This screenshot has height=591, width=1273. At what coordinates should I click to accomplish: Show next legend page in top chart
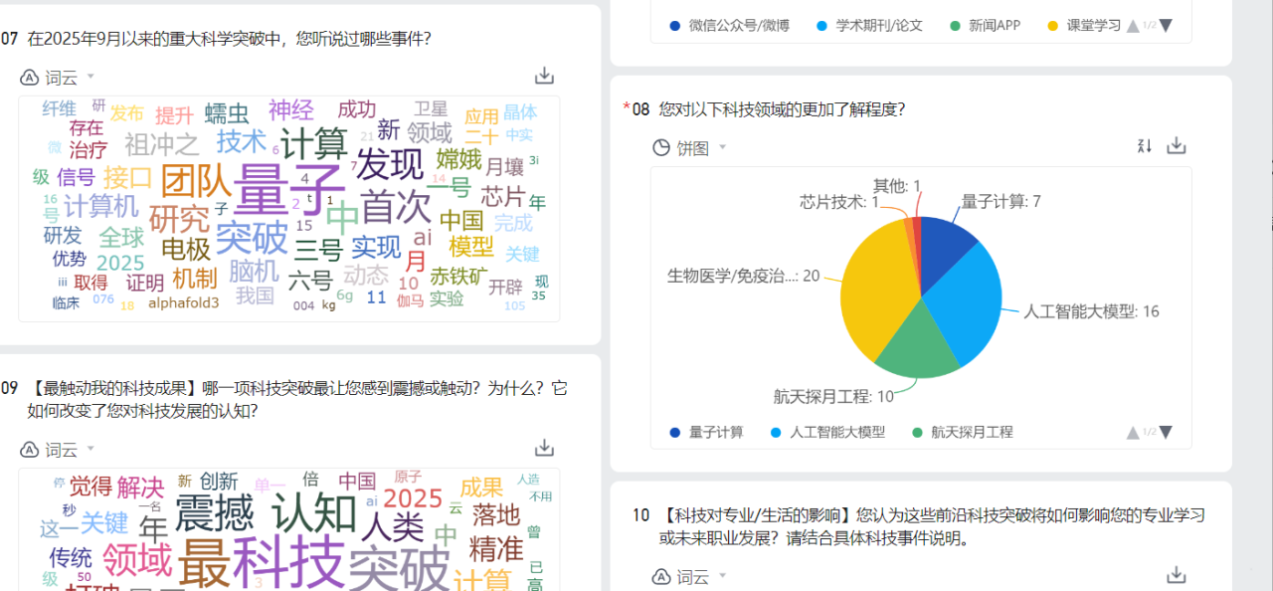click(1165, 25)
